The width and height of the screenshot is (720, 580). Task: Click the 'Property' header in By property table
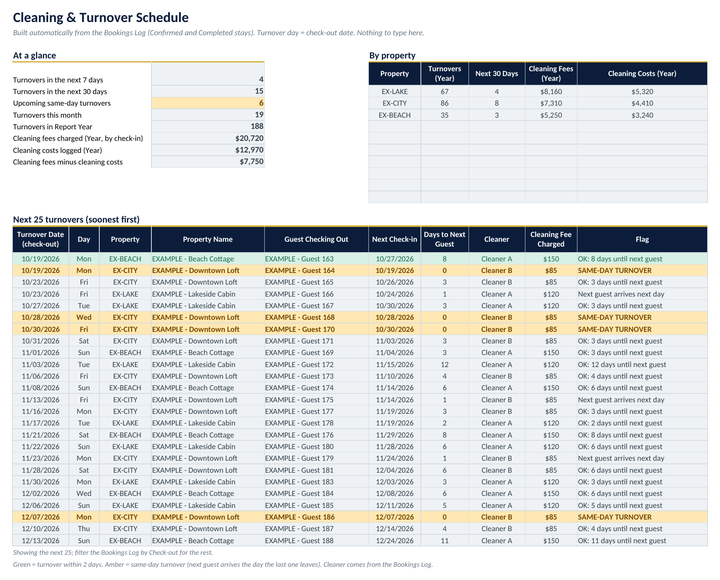pyautogui.click(x=394, y=73)
